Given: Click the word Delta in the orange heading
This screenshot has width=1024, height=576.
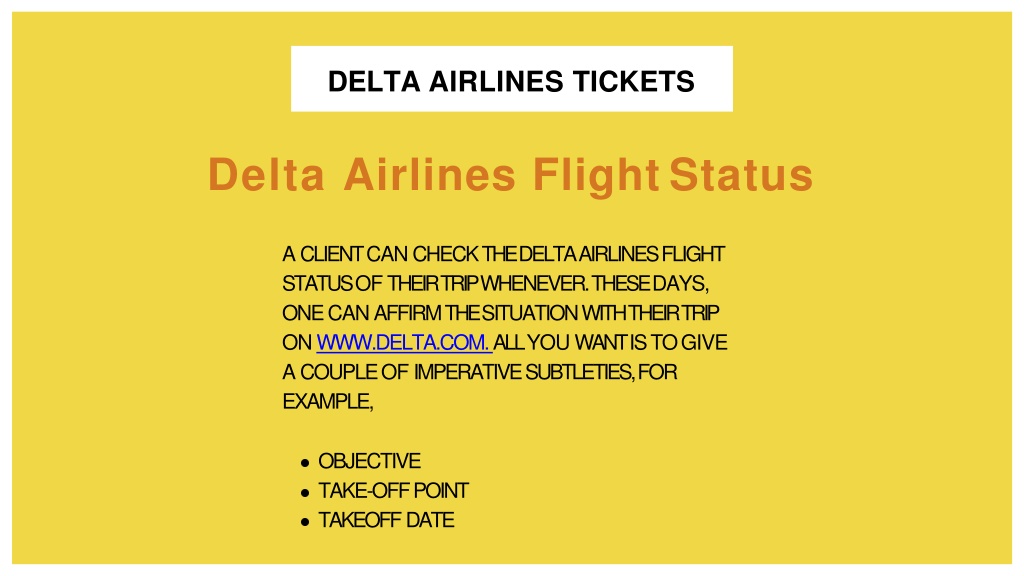Looking at the screenshot, I should [266, 174].
